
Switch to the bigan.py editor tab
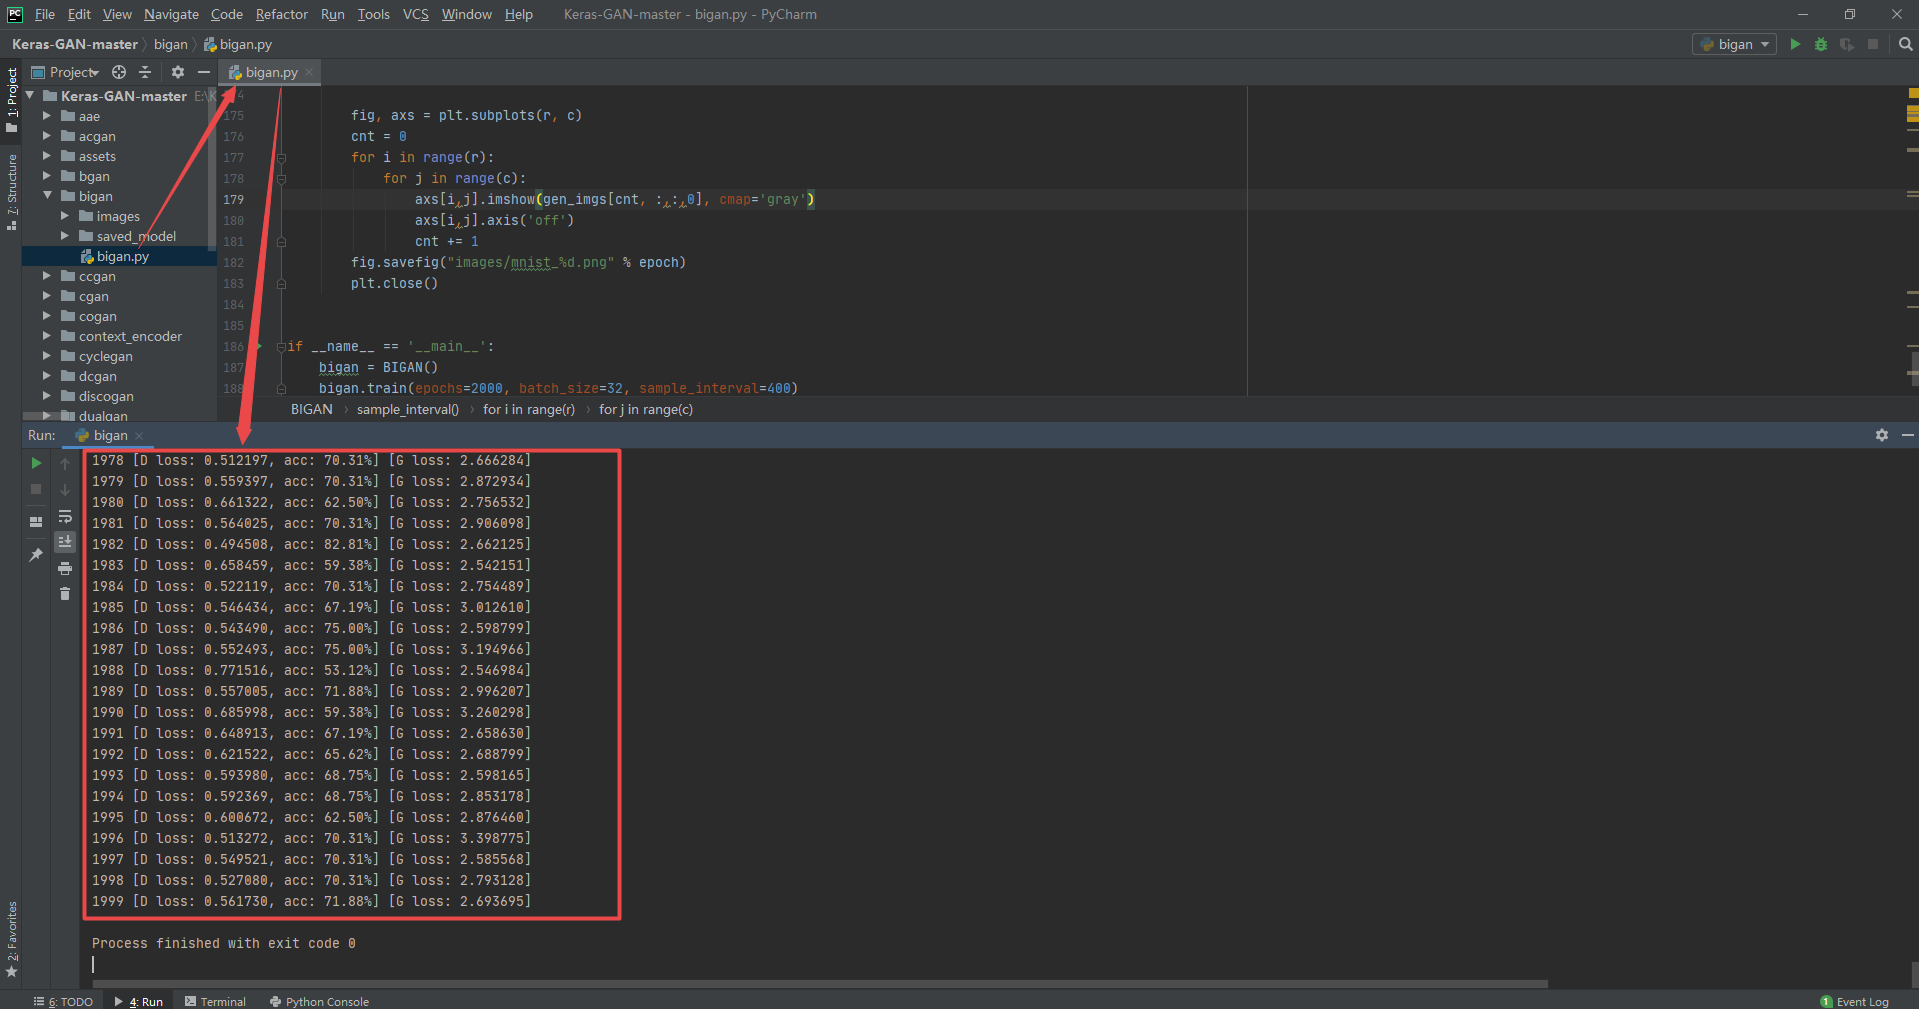coord(271,72)
